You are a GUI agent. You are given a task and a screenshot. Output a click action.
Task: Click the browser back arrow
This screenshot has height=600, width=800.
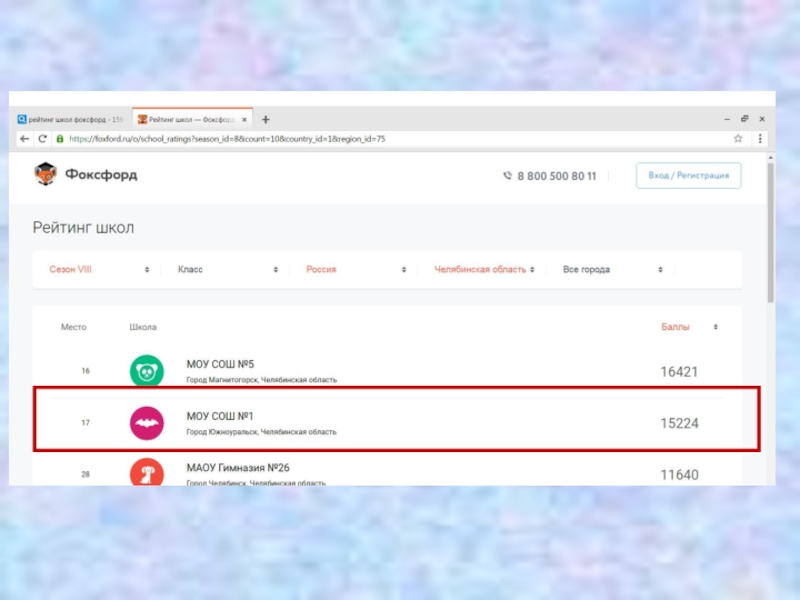pos(24,139)
